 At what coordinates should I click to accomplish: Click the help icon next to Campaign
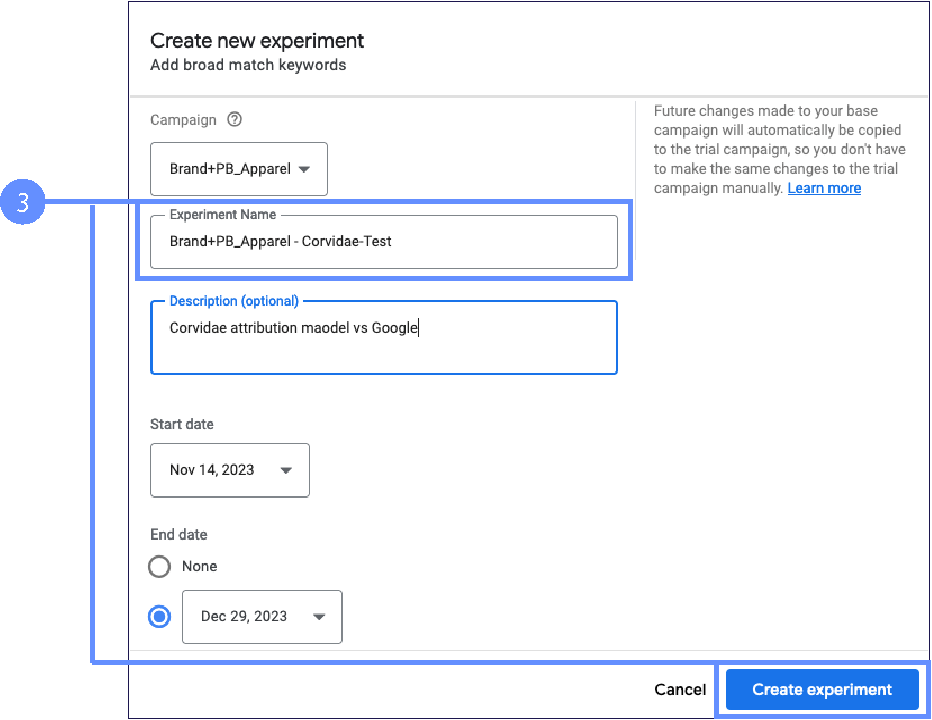(x=235, y=120)
